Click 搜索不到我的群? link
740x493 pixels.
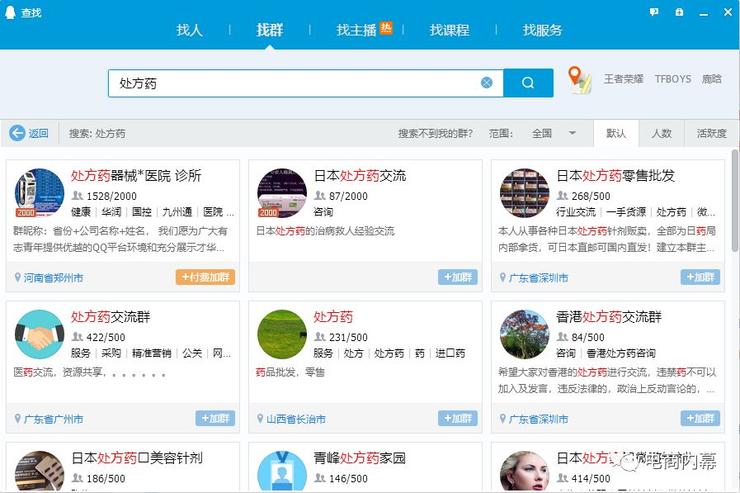coord(437,133)
